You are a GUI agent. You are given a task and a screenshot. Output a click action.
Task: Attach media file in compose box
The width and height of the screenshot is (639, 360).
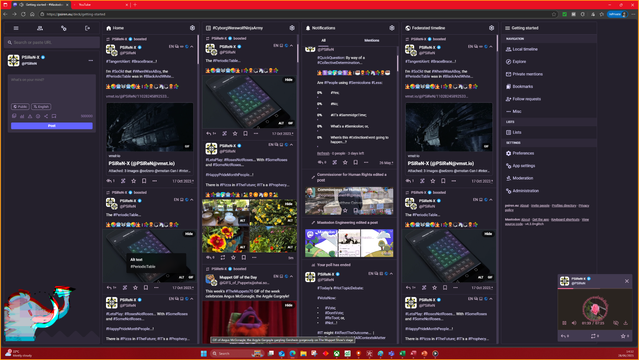[x=14, y=116]
